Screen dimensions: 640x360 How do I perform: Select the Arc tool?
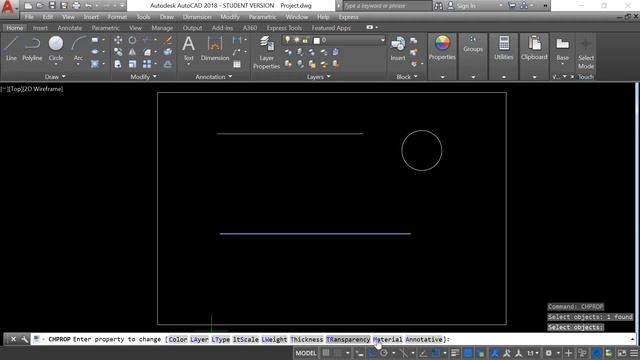point(78,48)
